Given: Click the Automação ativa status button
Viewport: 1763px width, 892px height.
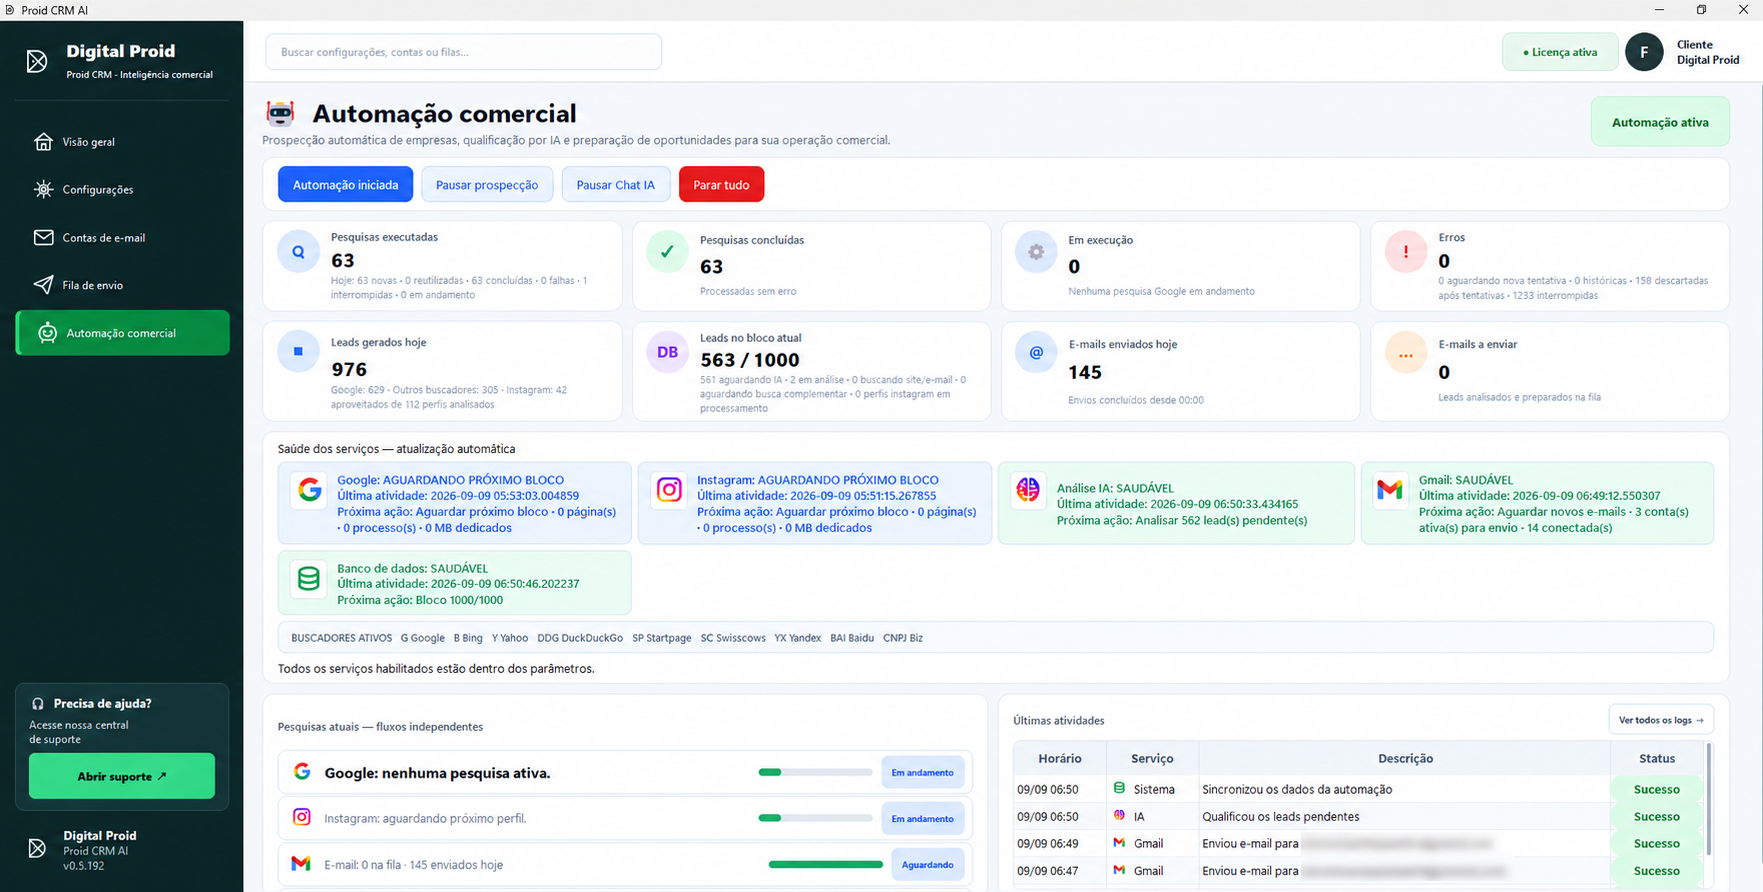Looking at the screenshot, I should [1660, 122].
